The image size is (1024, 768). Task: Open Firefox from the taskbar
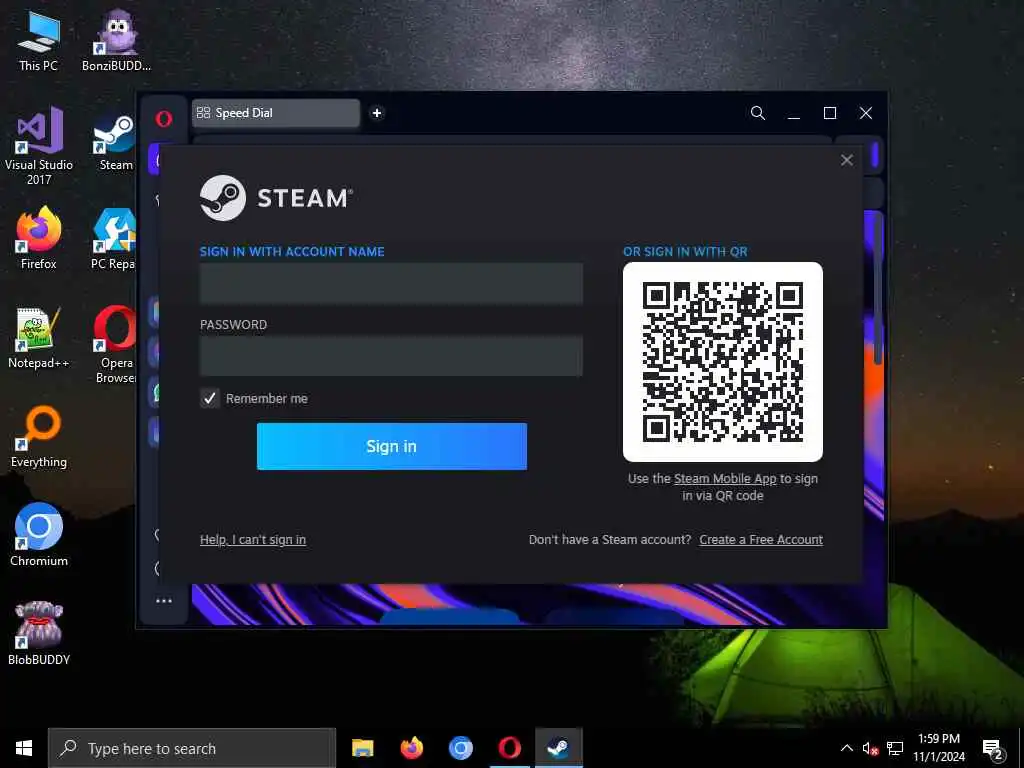[411, 748]
